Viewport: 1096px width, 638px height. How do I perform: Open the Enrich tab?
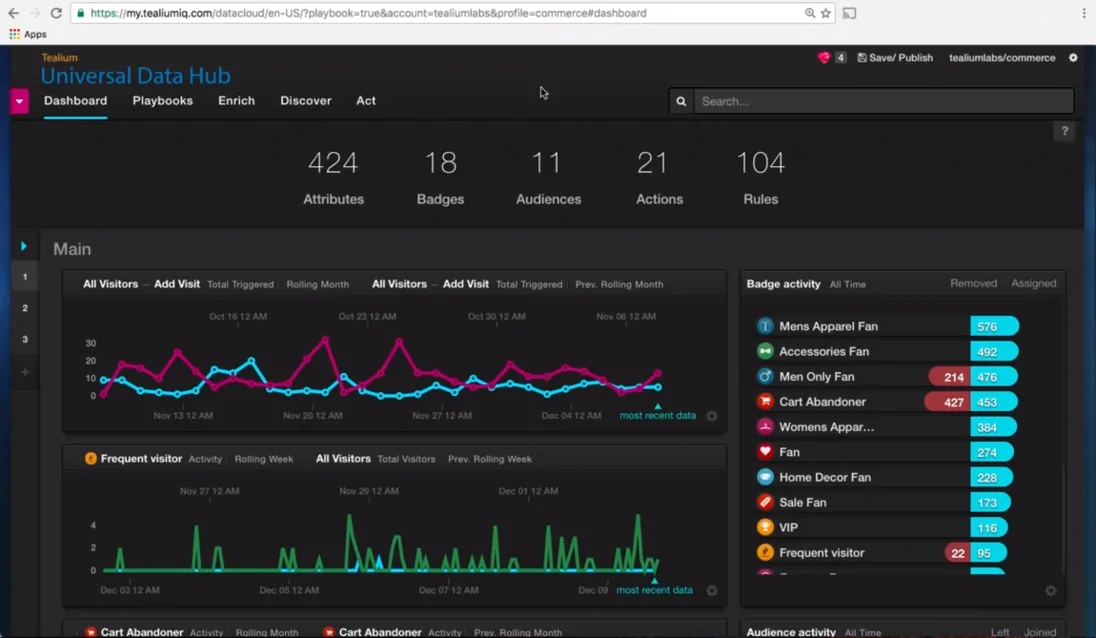pos(236,101)
